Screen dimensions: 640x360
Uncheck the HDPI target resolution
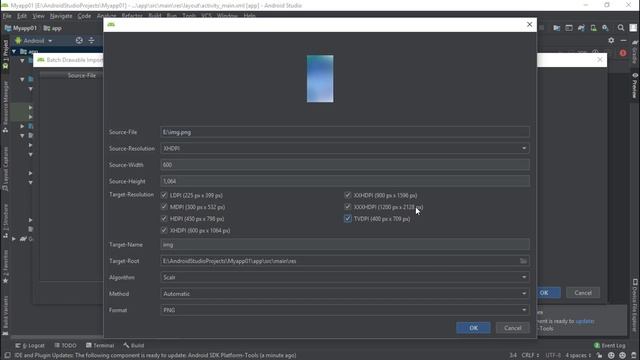point(164,219)
